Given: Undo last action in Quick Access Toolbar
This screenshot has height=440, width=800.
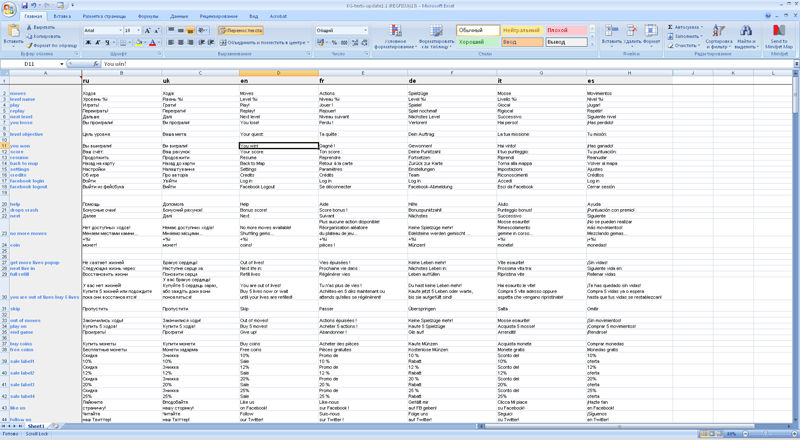Looking at the screenshot, I should (x=34, y=6).
